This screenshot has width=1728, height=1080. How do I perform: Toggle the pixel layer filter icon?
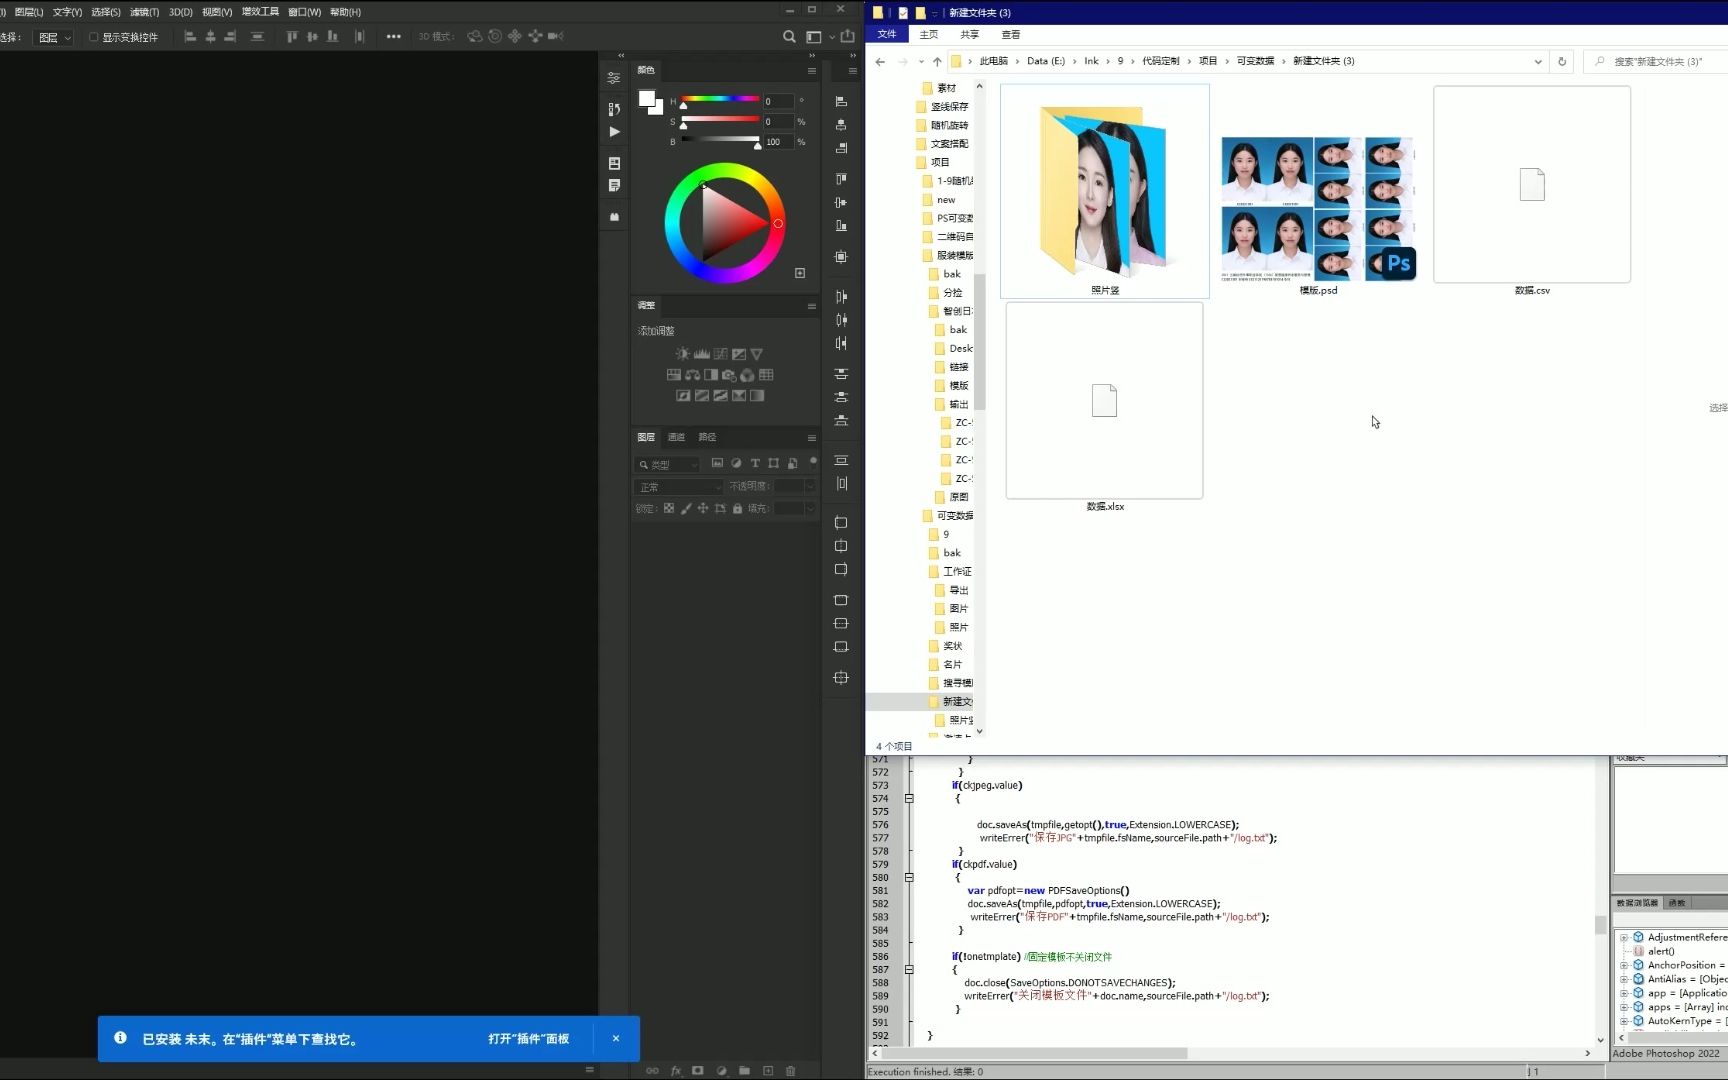pyautogui.click(x=717, y=464)
